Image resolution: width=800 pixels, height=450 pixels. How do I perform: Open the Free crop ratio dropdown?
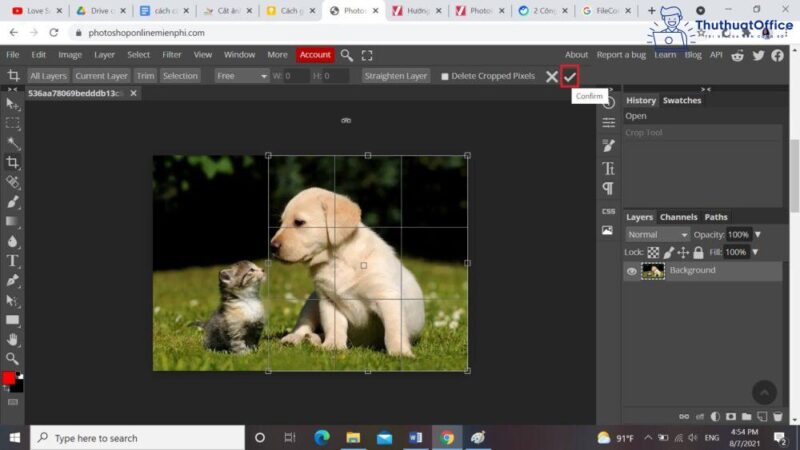click(x=241, y=76)
